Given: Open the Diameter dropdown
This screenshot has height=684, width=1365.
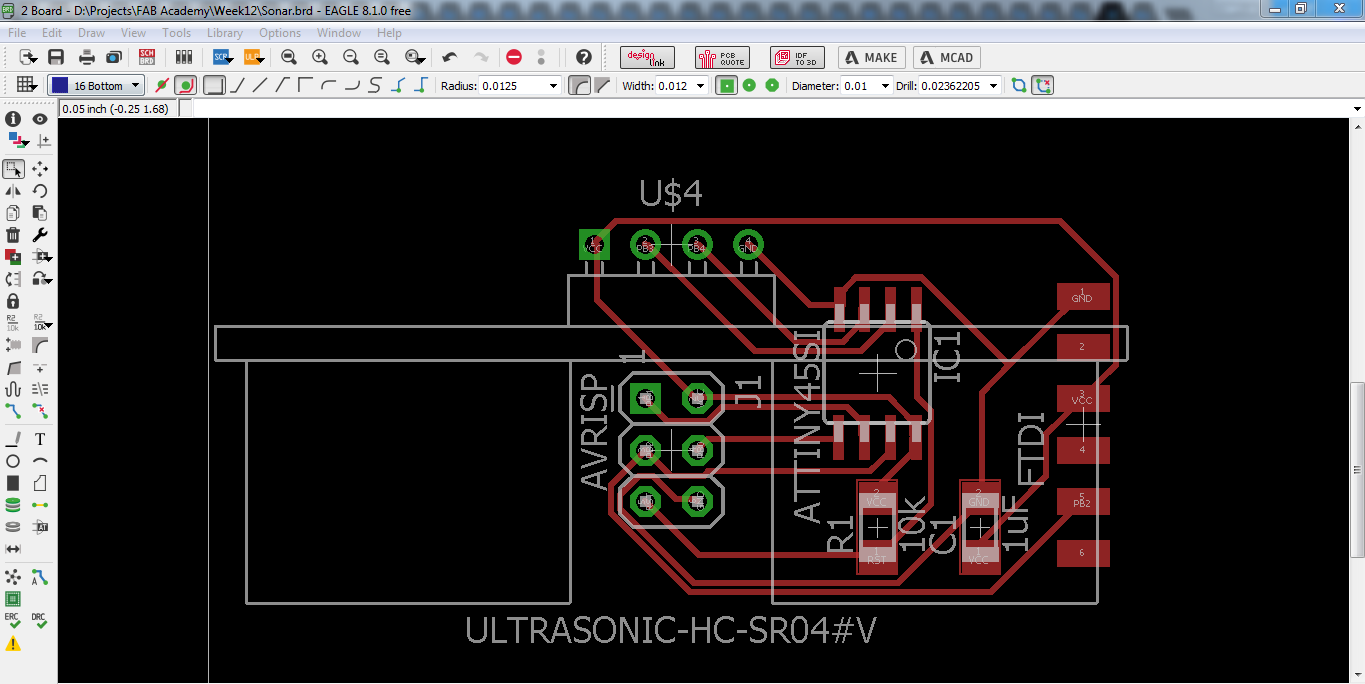Looking at the screenshot, I should coord(885,86).
